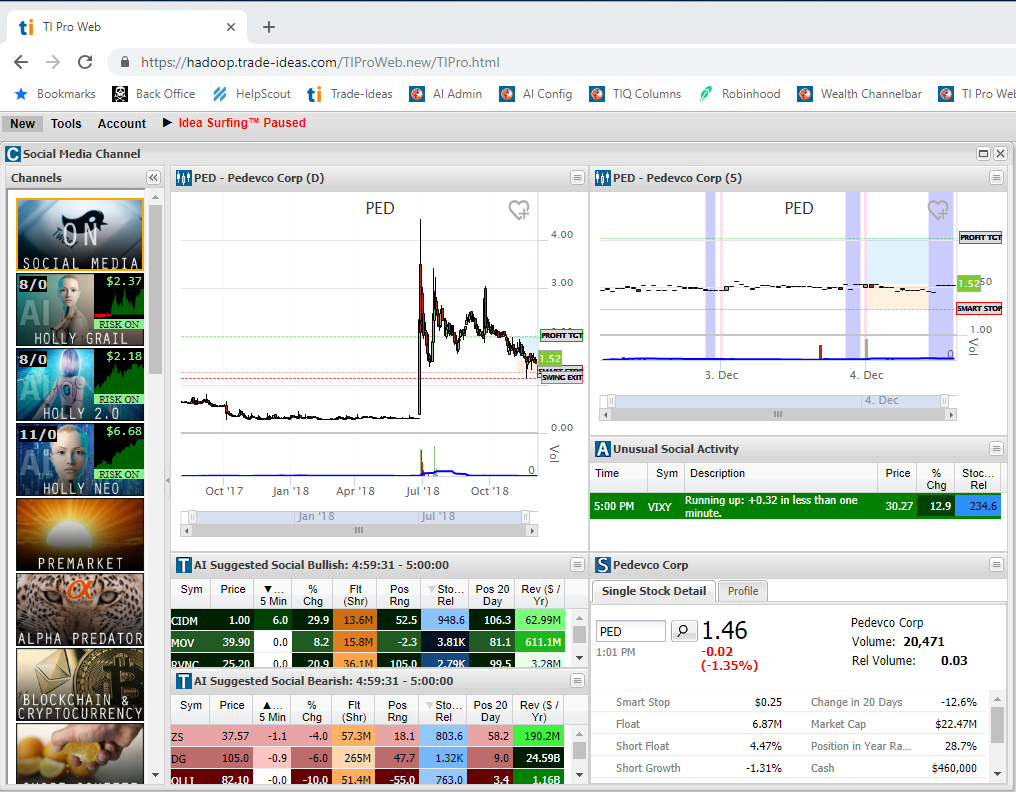Viewport: 1016px width, 792px height.
Task: Open the Back Office bookmark
Action: click(x=154, y=94)
